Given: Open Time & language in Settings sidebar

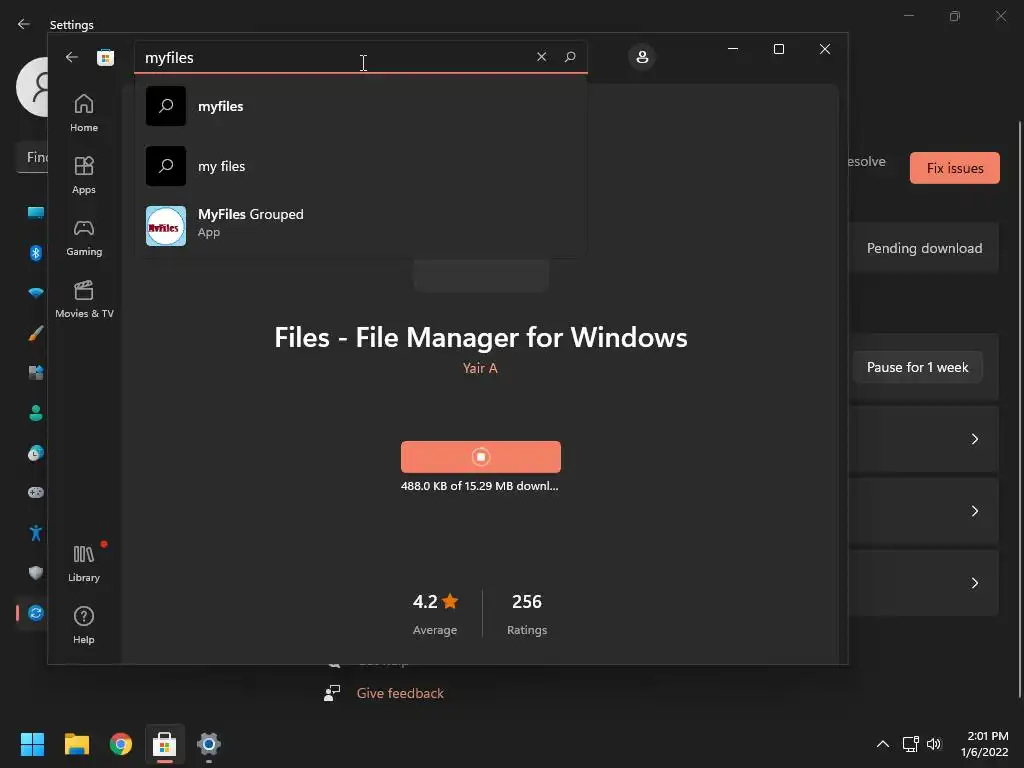Looking at the screenshot, I should pos(36,453).
